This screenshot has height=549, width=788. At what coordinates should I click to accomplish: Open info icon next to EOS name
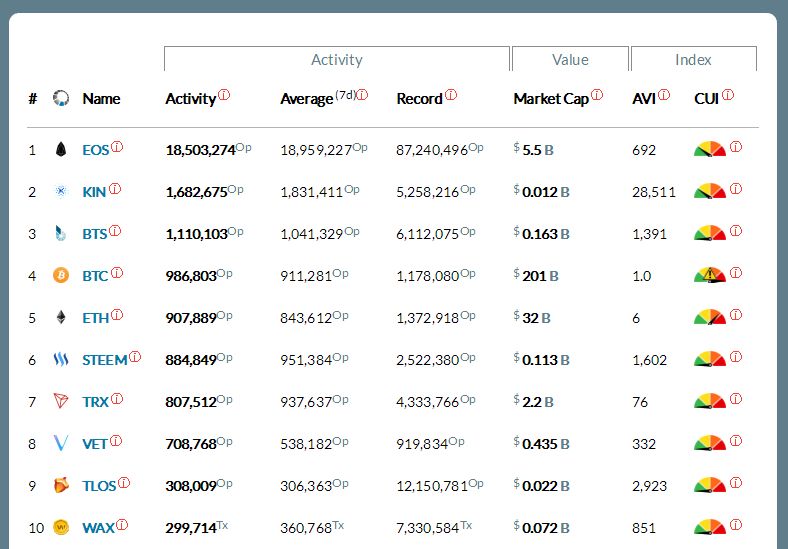click(117, 146)
